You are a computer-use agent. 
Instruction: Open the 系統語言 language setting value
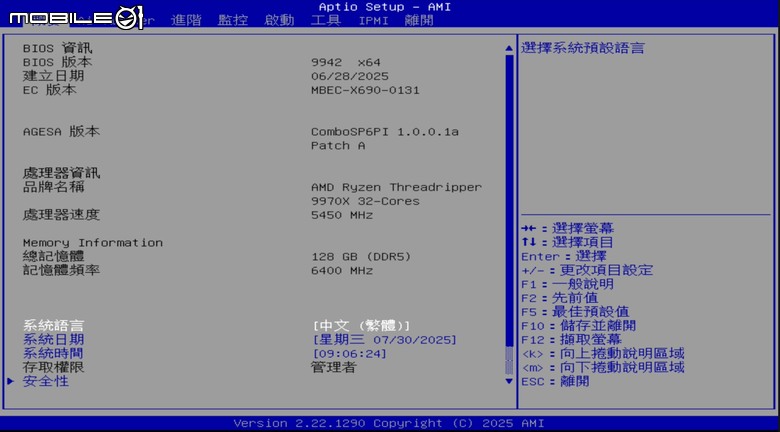tap(361, 326)
